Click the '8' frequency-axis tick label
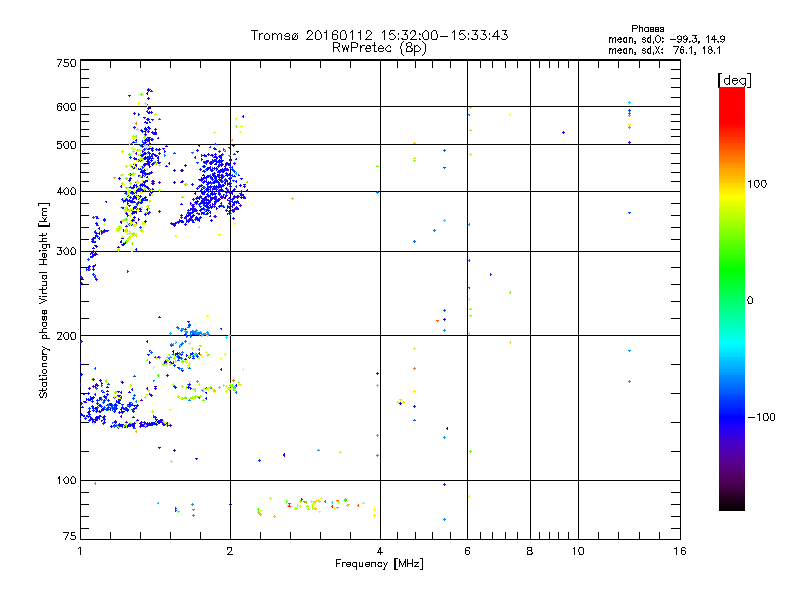 click(x=530, y=551)
